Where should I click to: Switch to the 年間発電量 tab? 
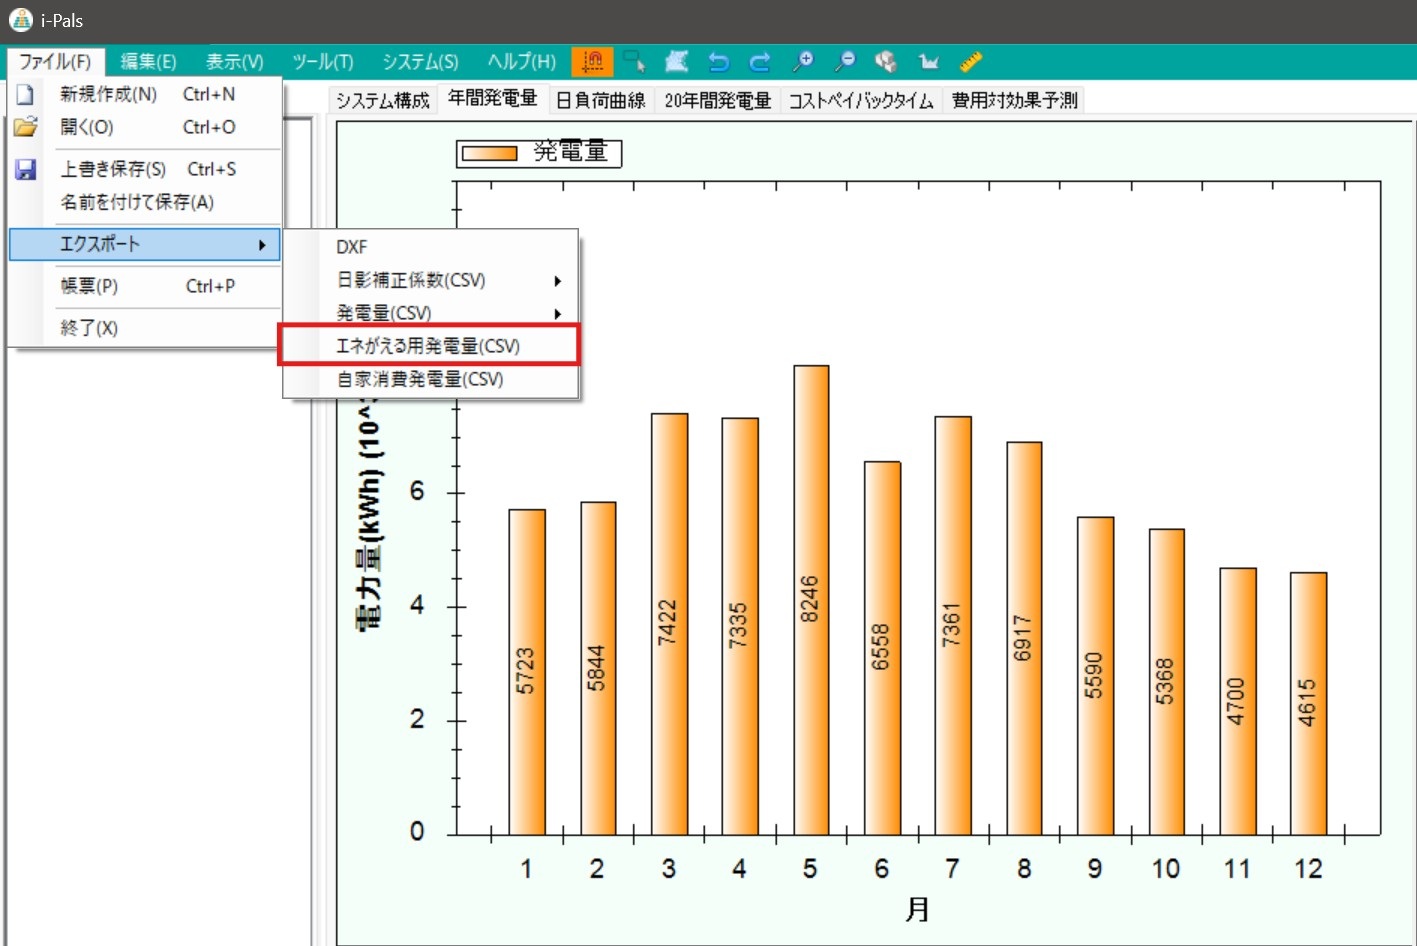[492, 98]
